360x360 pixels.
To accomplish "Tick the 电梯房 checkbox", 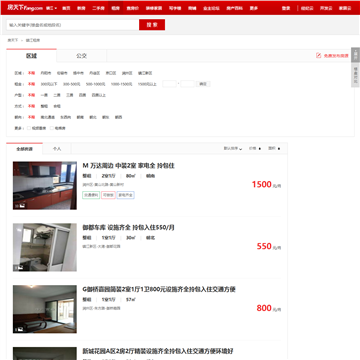I will [x=52, y=128].
